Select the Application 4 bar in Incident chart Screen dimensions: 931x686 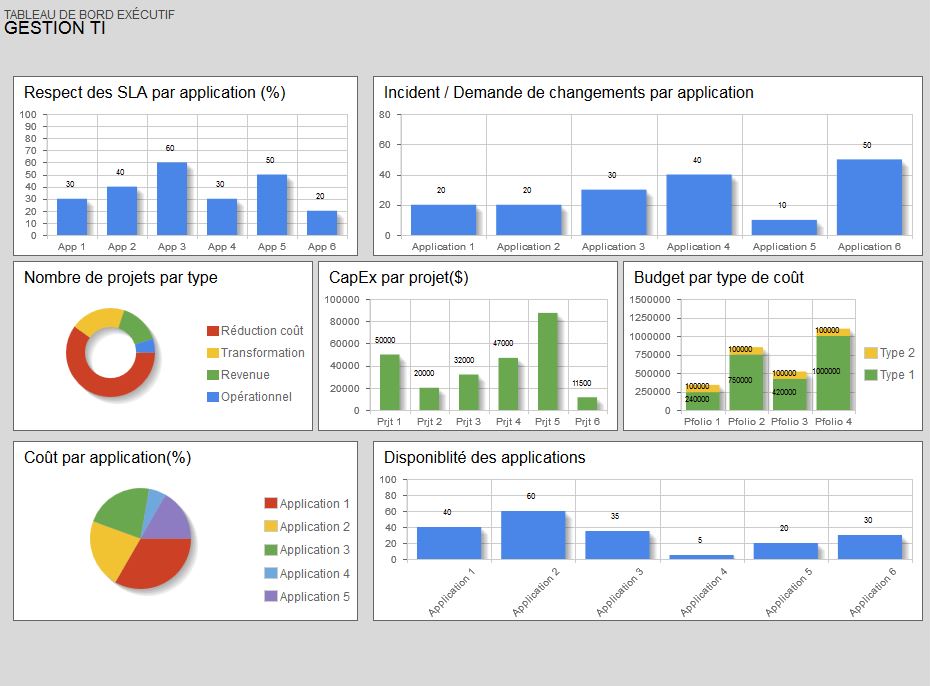(699, 205)
